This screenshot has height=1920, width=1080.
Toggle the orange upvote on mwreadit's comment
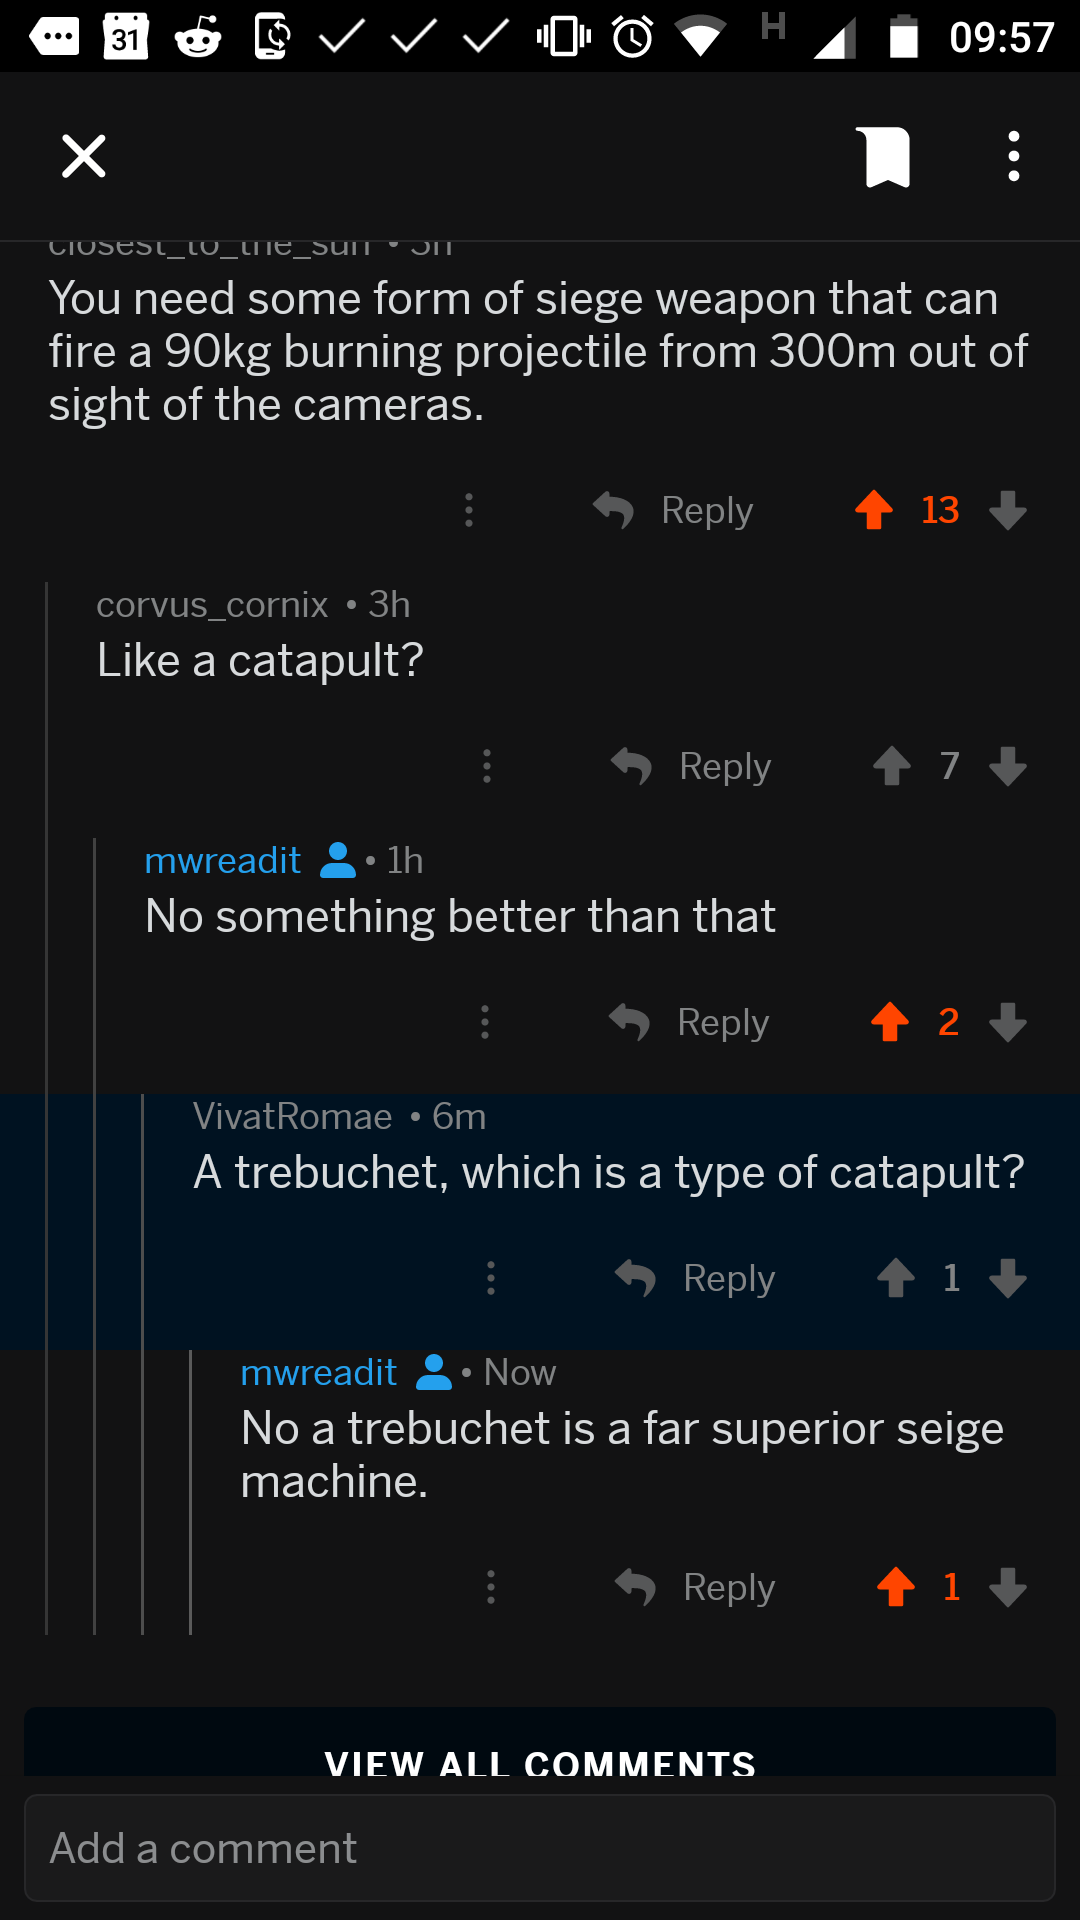(x=889, y=1022)
